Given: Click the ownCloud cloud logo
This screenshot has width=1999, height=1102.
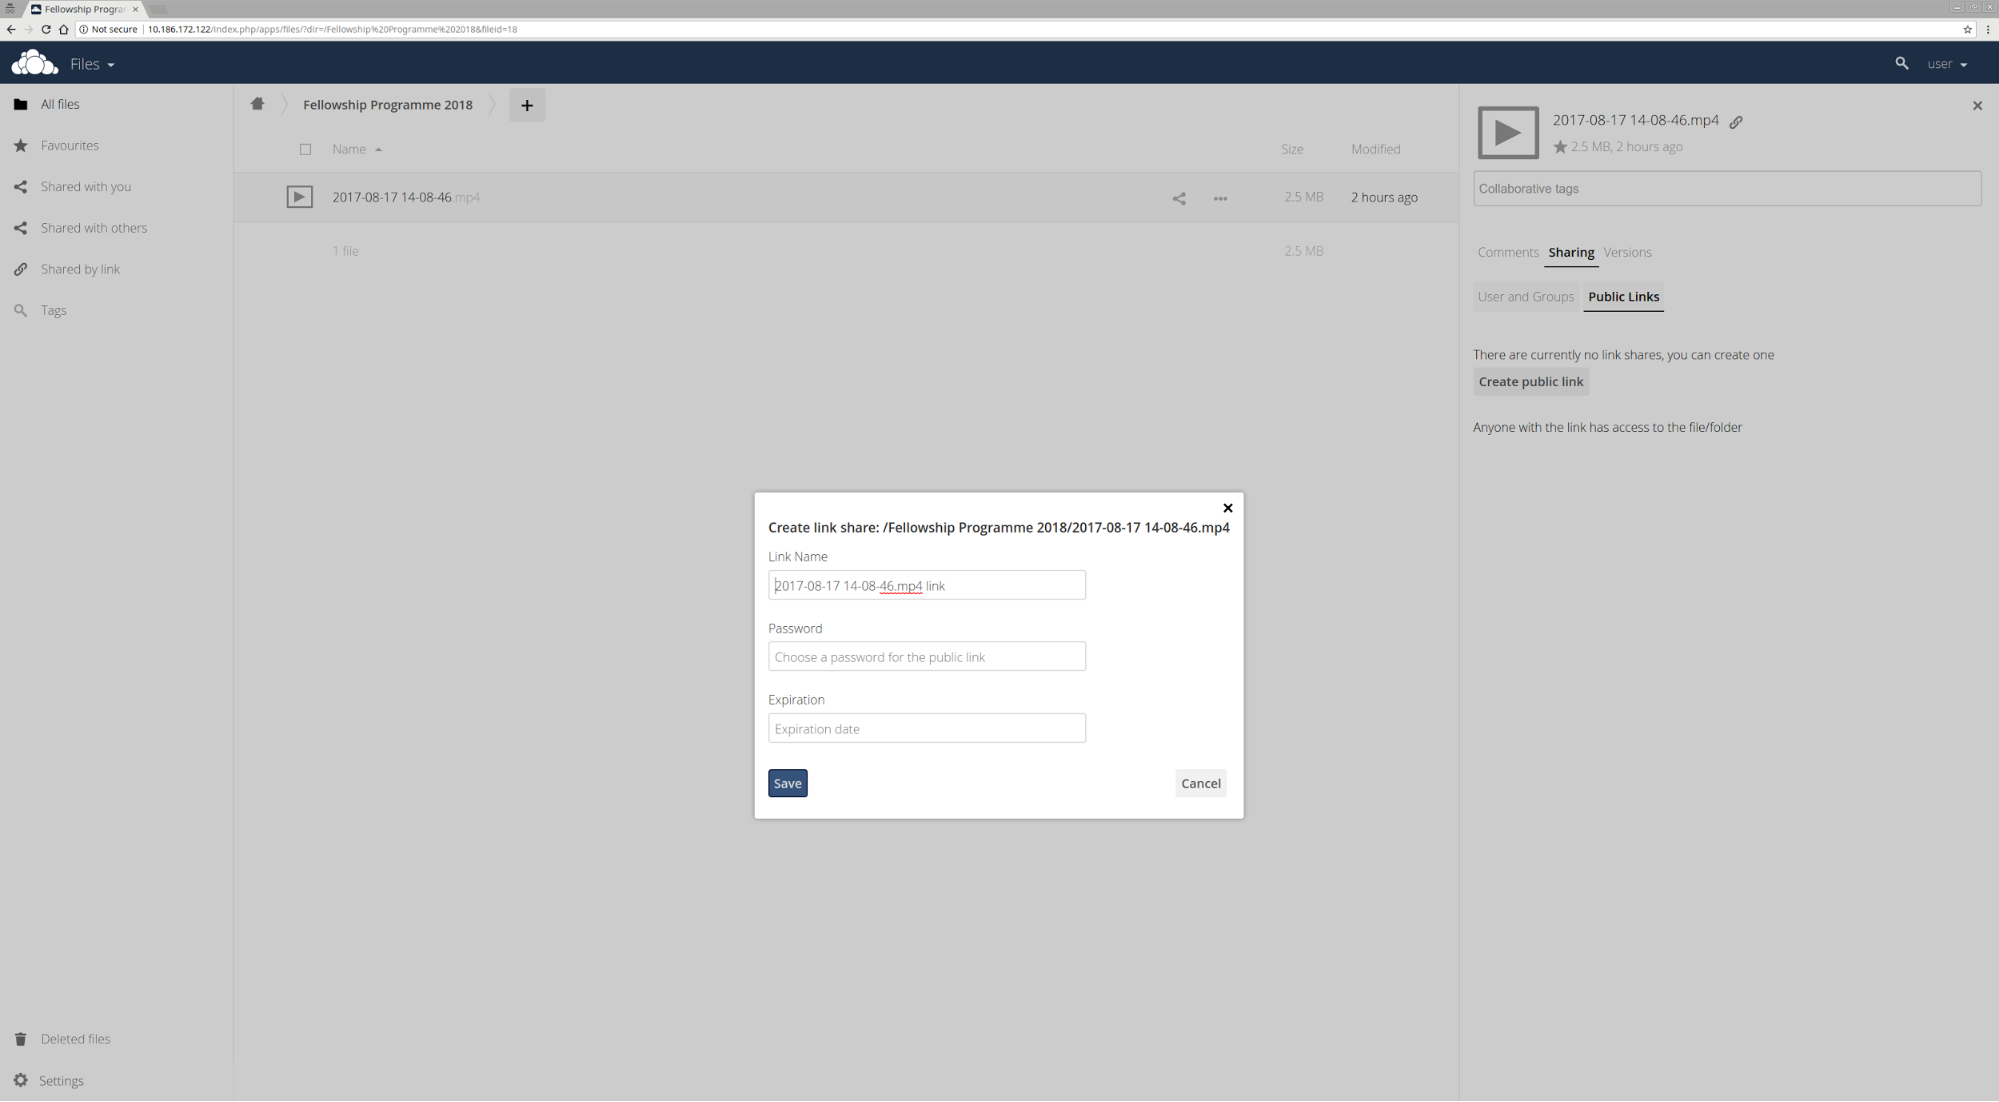Looking at the screenshot, I should [33, 62].
